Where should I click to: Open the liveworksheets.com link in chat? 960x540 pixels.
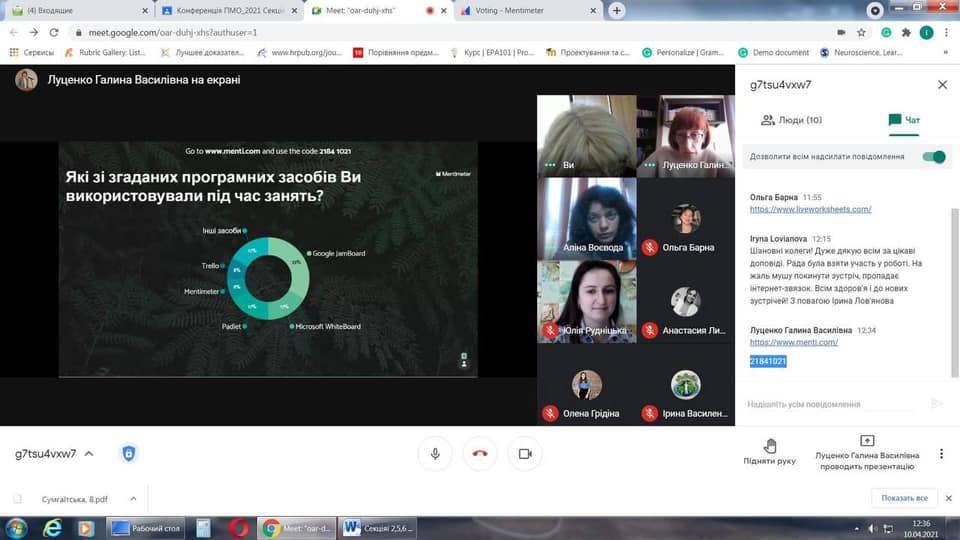[x=810, y=209]
